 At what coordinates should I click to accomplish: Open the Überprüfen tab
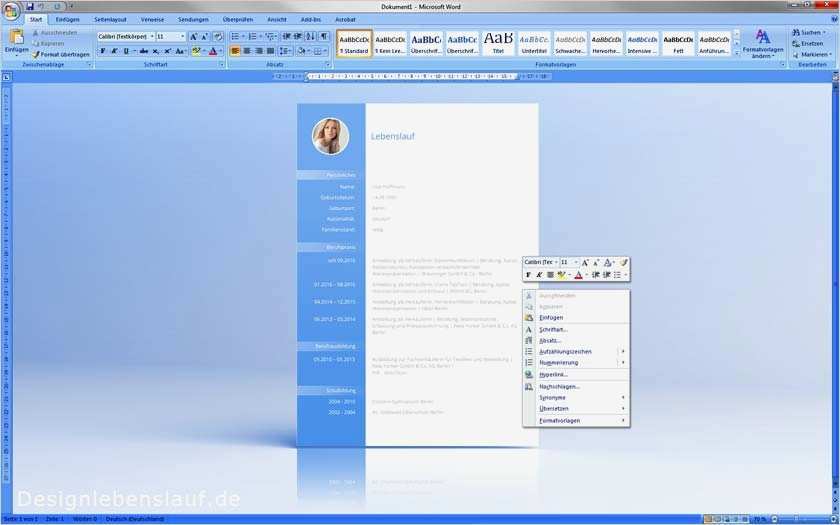point(238,19)
